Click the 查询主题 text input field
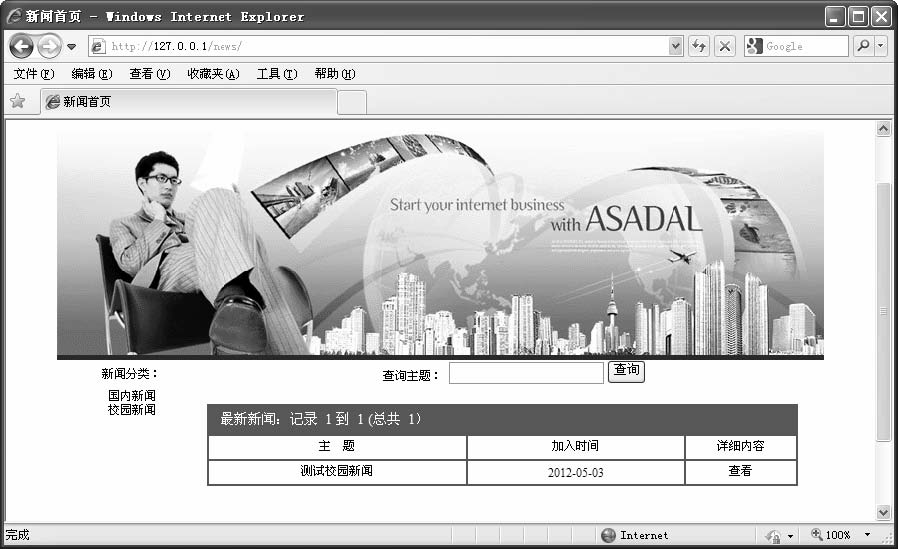Screen dimensions: 898x549 point(526,373)
